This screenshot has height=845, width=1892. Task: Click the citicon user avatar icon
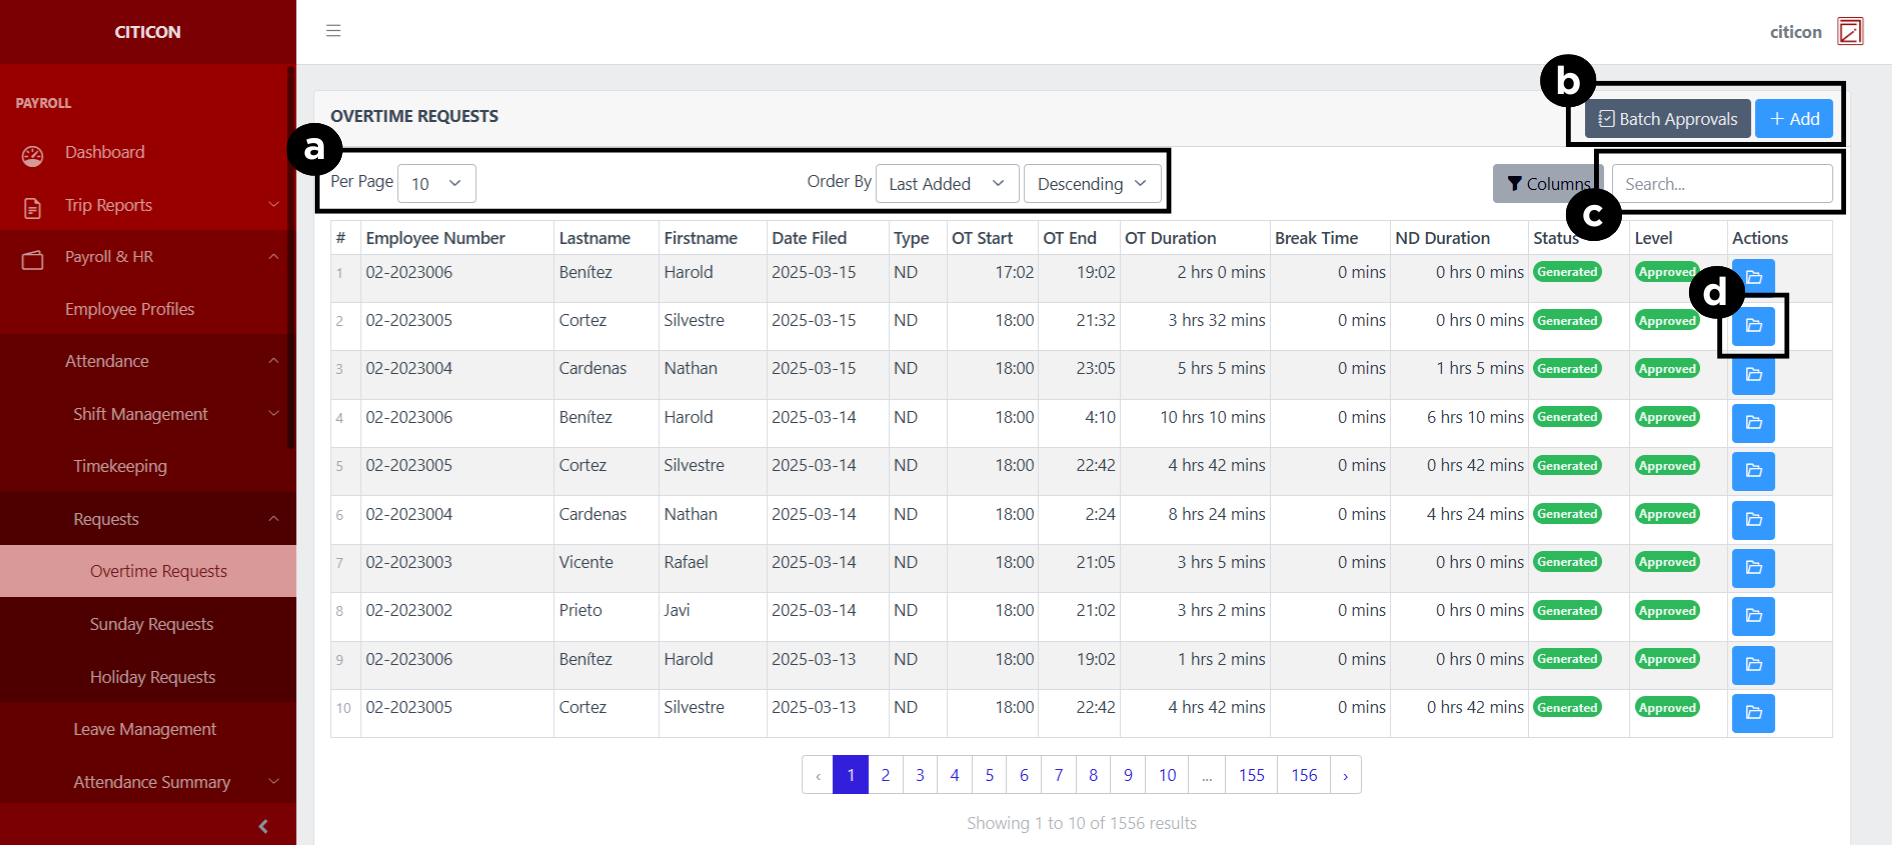(1850, 32)
